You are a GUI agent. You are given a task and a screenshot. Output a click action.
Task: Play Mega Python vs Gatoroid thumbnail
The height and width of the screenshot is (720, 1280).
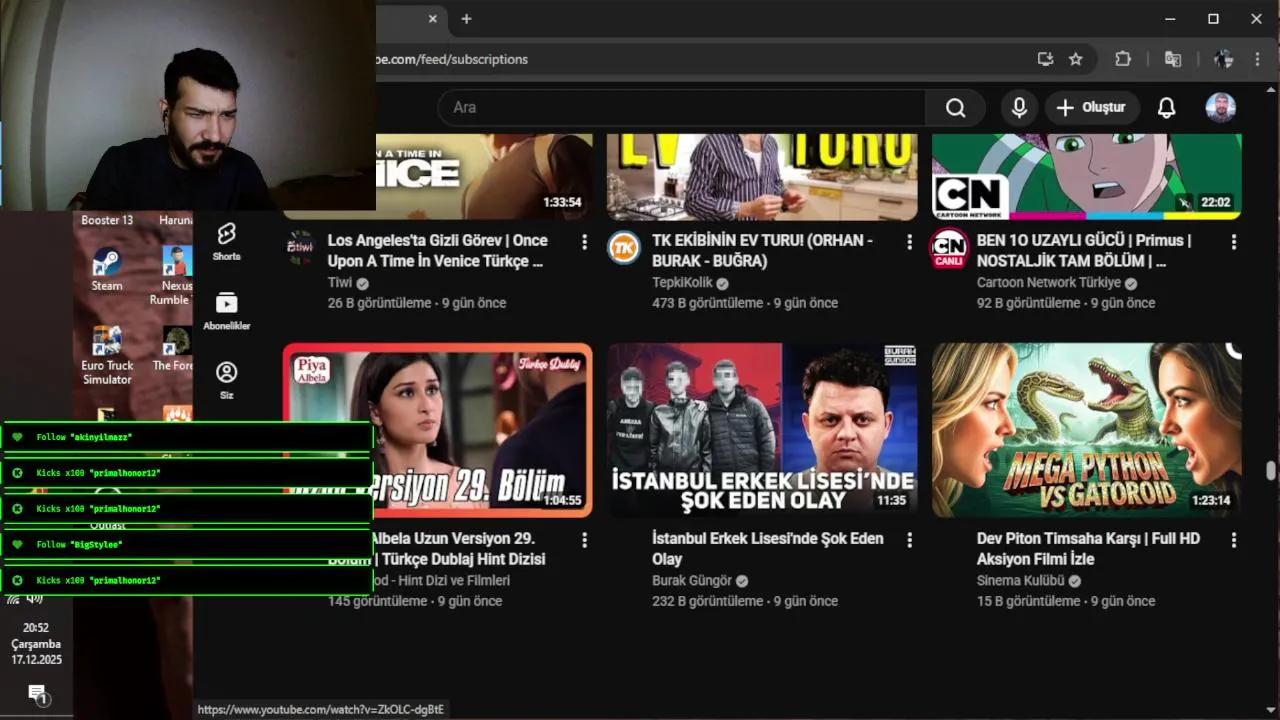[x=1087, y=430]
